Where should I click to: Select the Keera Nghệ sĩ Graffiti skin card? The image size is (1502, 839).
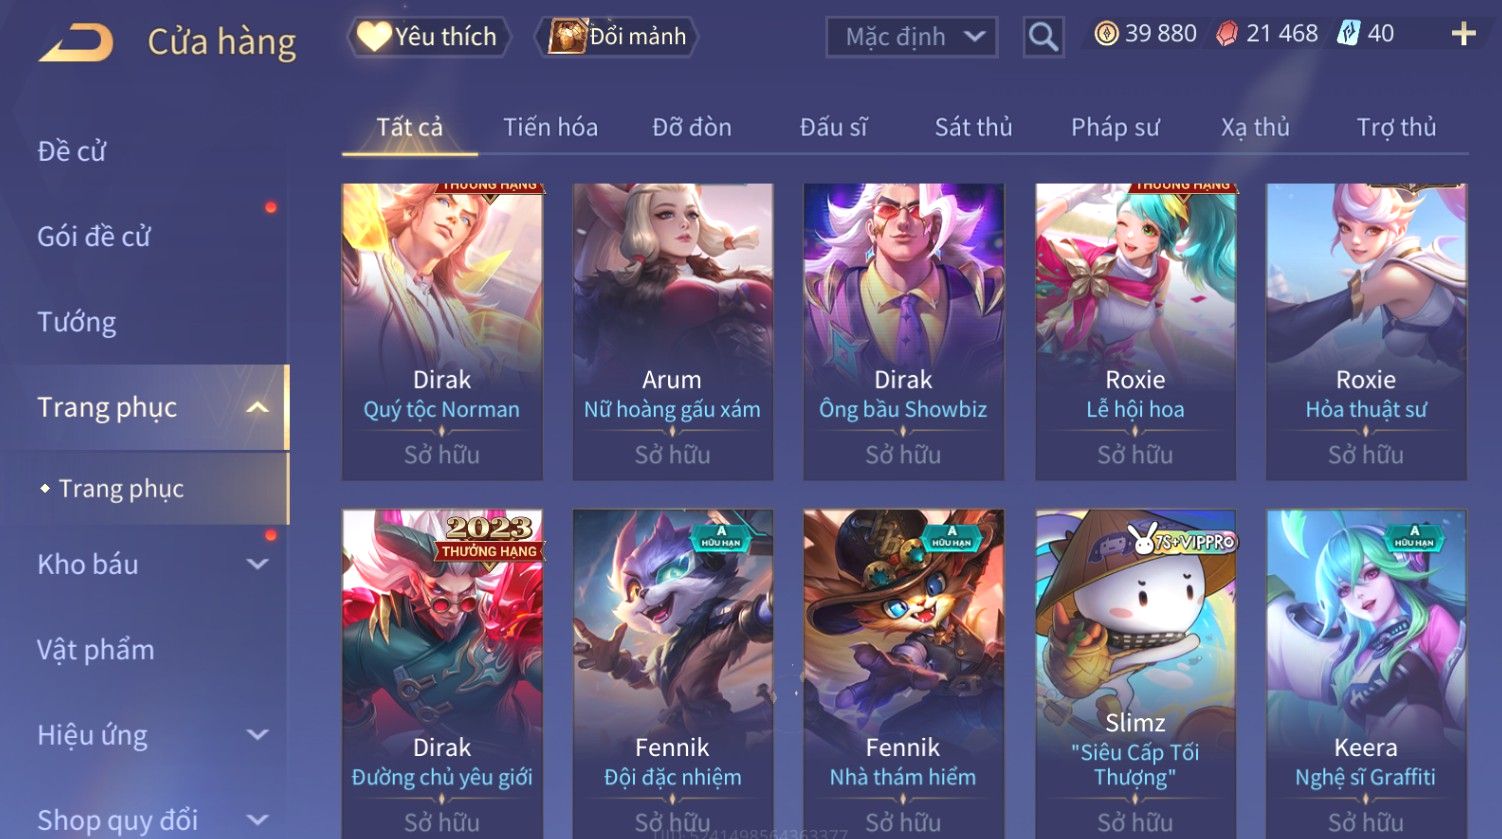[1366, 674]
